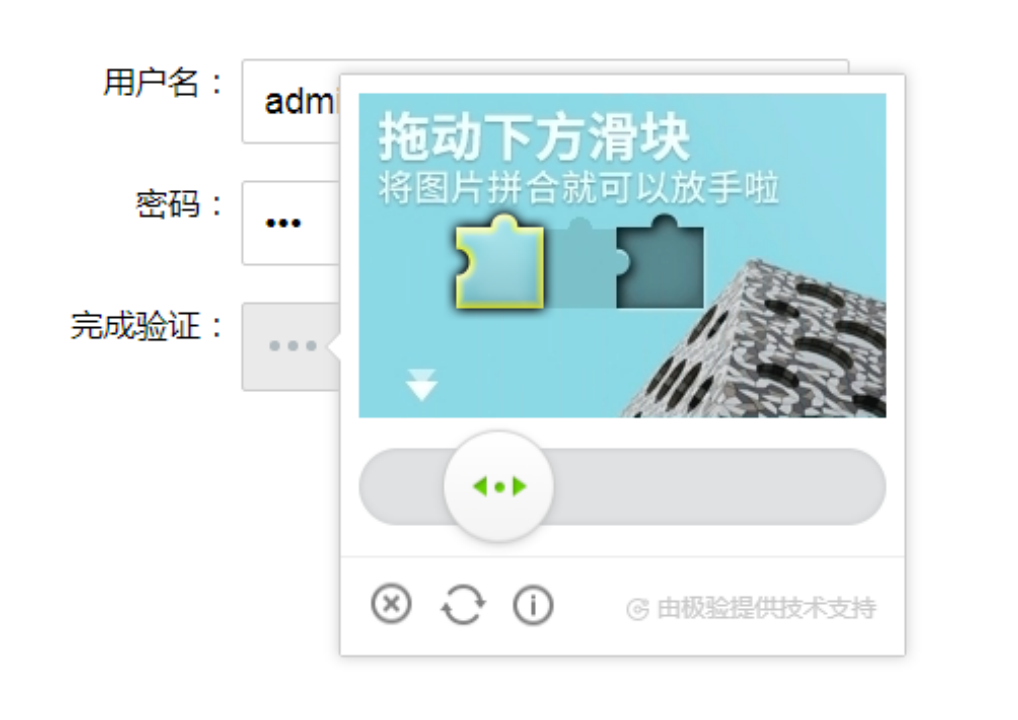Refresh the captcha puzzle image
The image size is (1018, 720).
[x=462, y=604]
